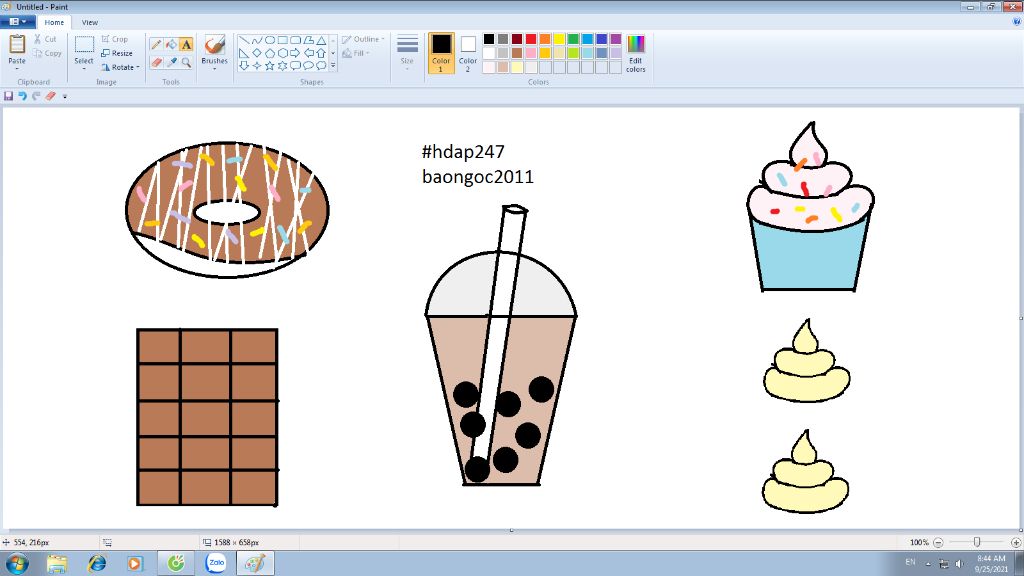The image size is (1024, 576).
Task: Open Windows Explorer folder on taskbar
Action: click(57, 563)
